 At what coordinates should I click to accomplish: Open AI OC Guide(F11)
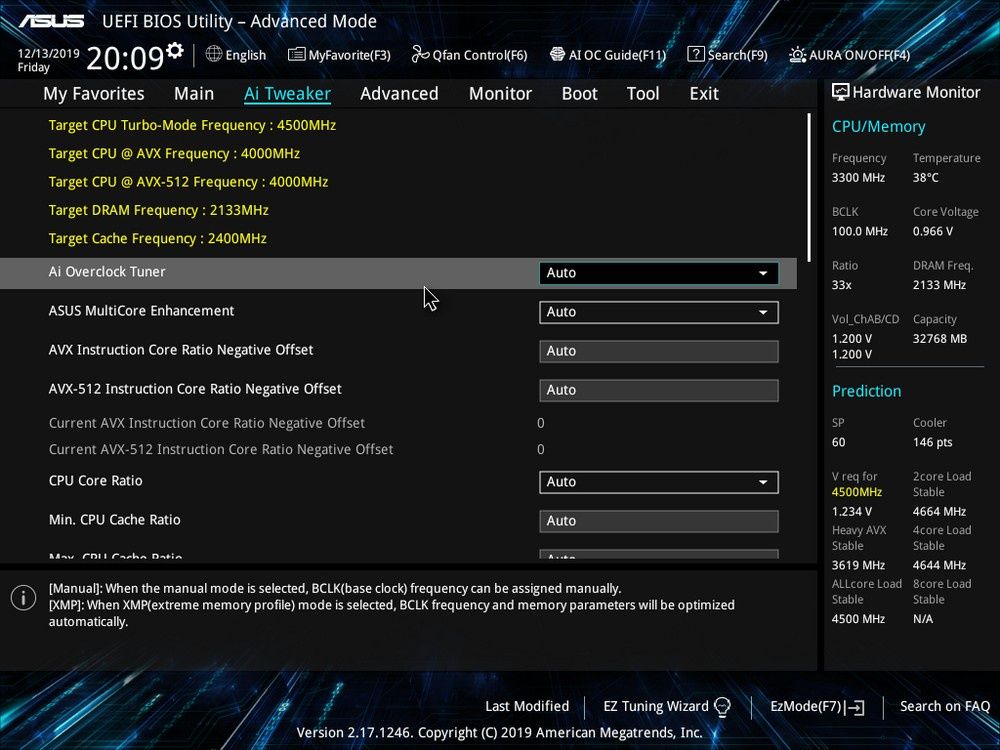click(608, 55)
